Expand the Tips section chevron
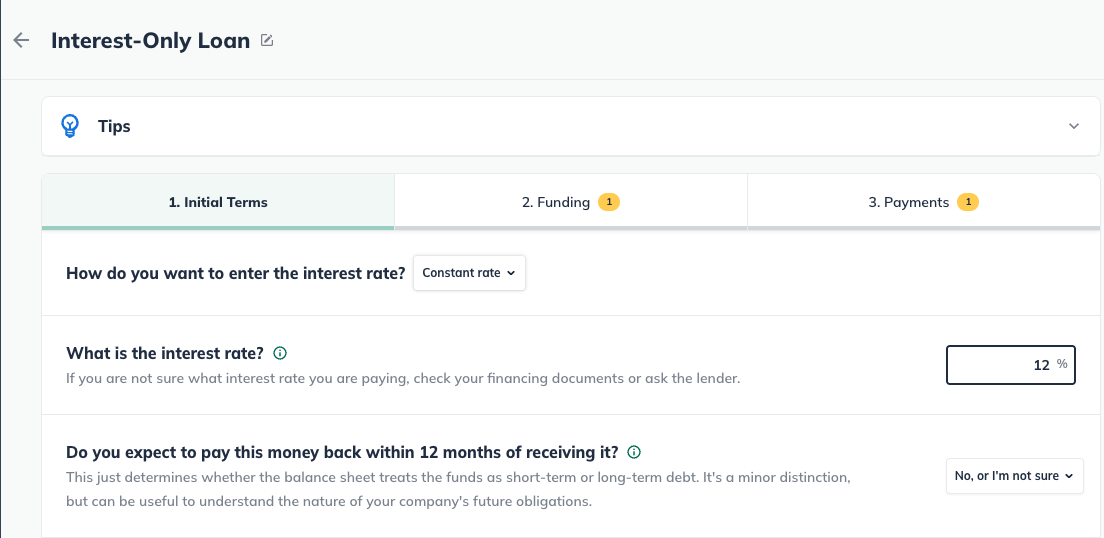Image resolution: width=1104 pixels, height=538 pixels. [x=1074, y=126]
